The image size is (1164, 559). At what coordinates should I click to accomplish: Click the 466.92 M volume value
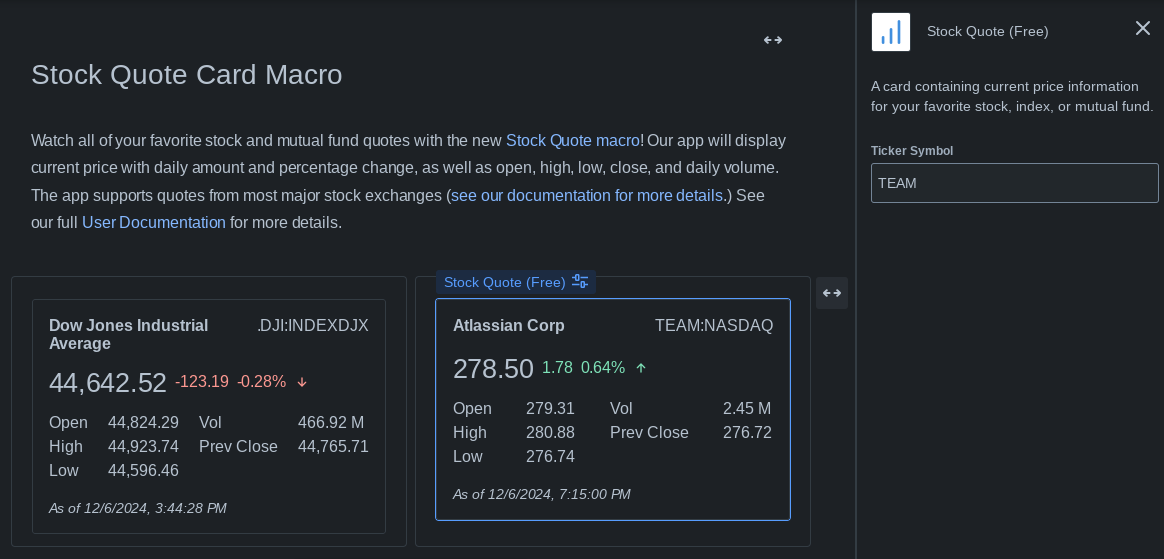tap(331, 422)
